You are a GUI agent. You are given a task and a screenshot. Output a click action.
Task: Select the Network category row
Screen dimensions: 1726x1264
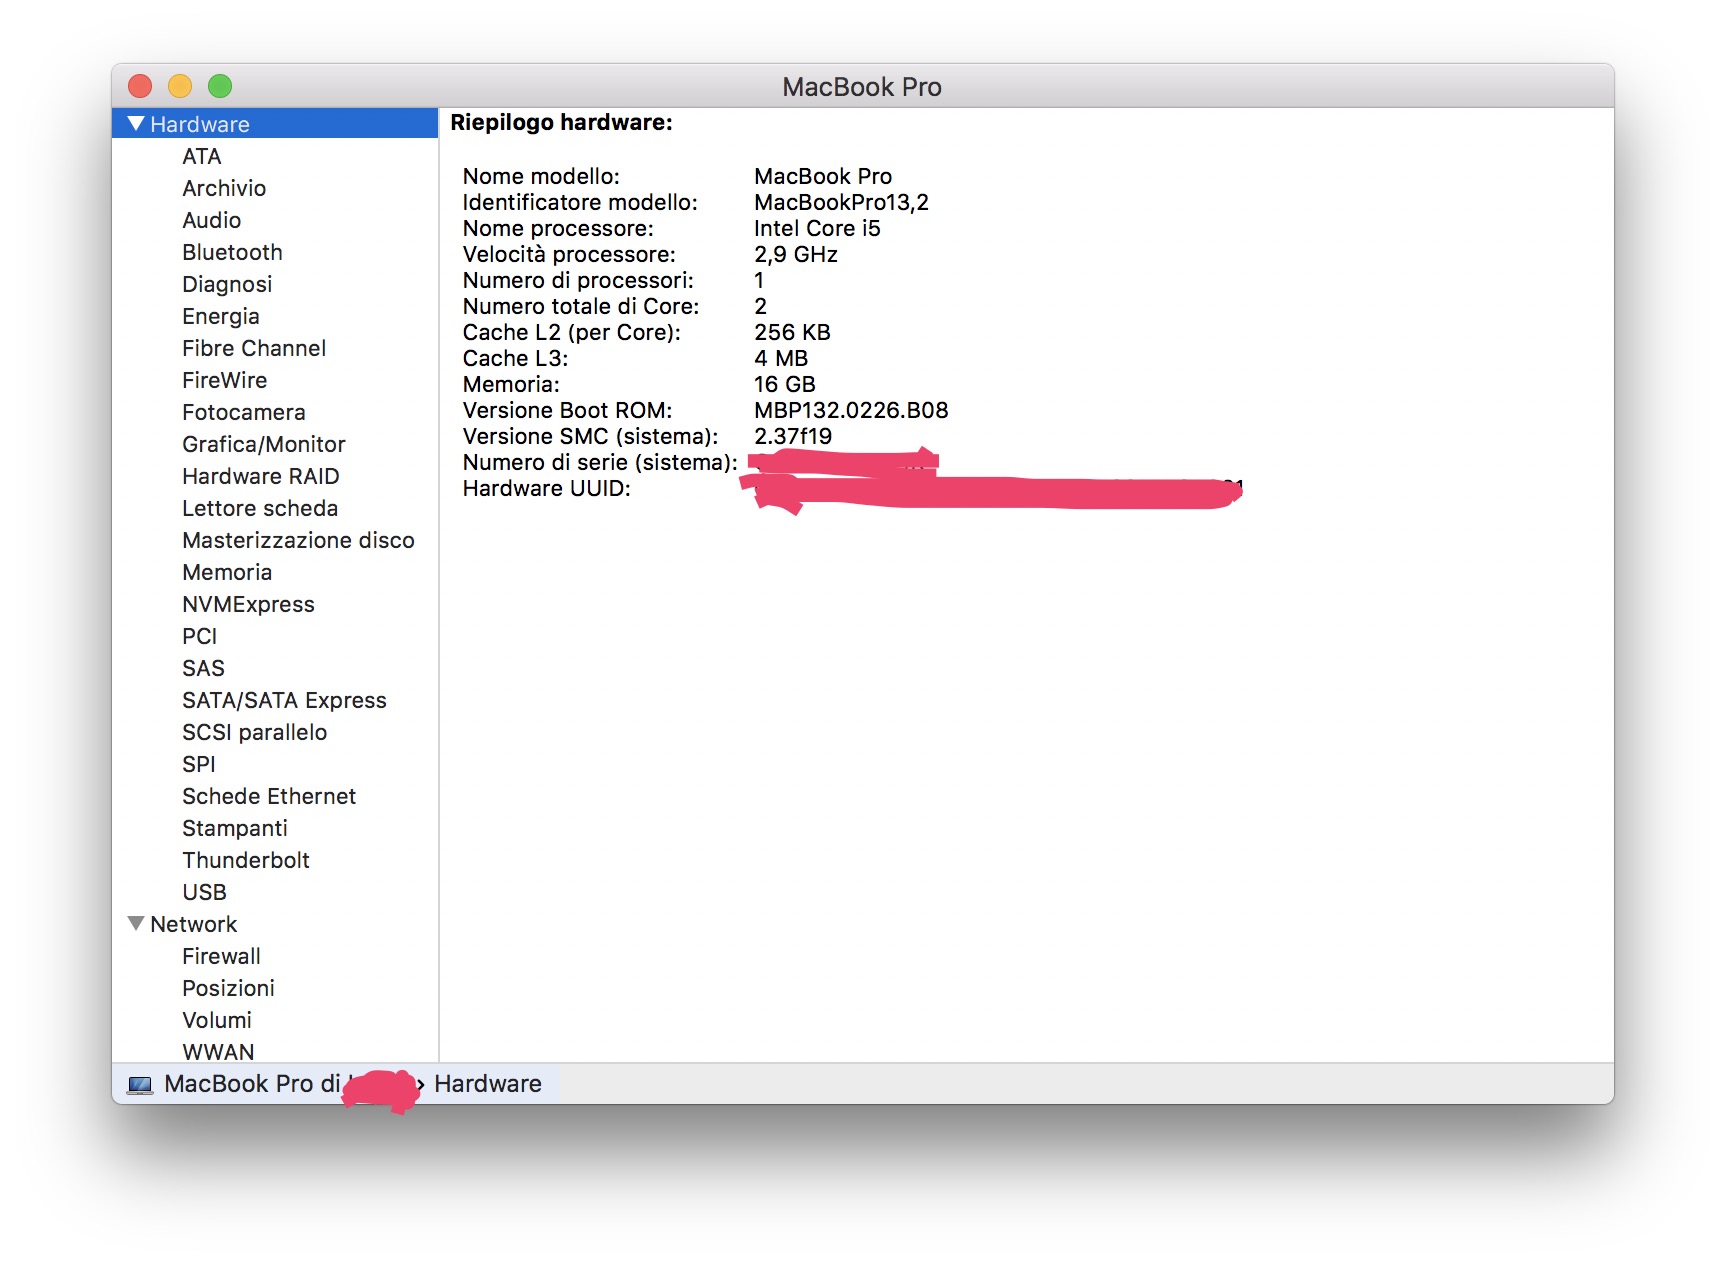pyautogui.click(x=275, y=924)
